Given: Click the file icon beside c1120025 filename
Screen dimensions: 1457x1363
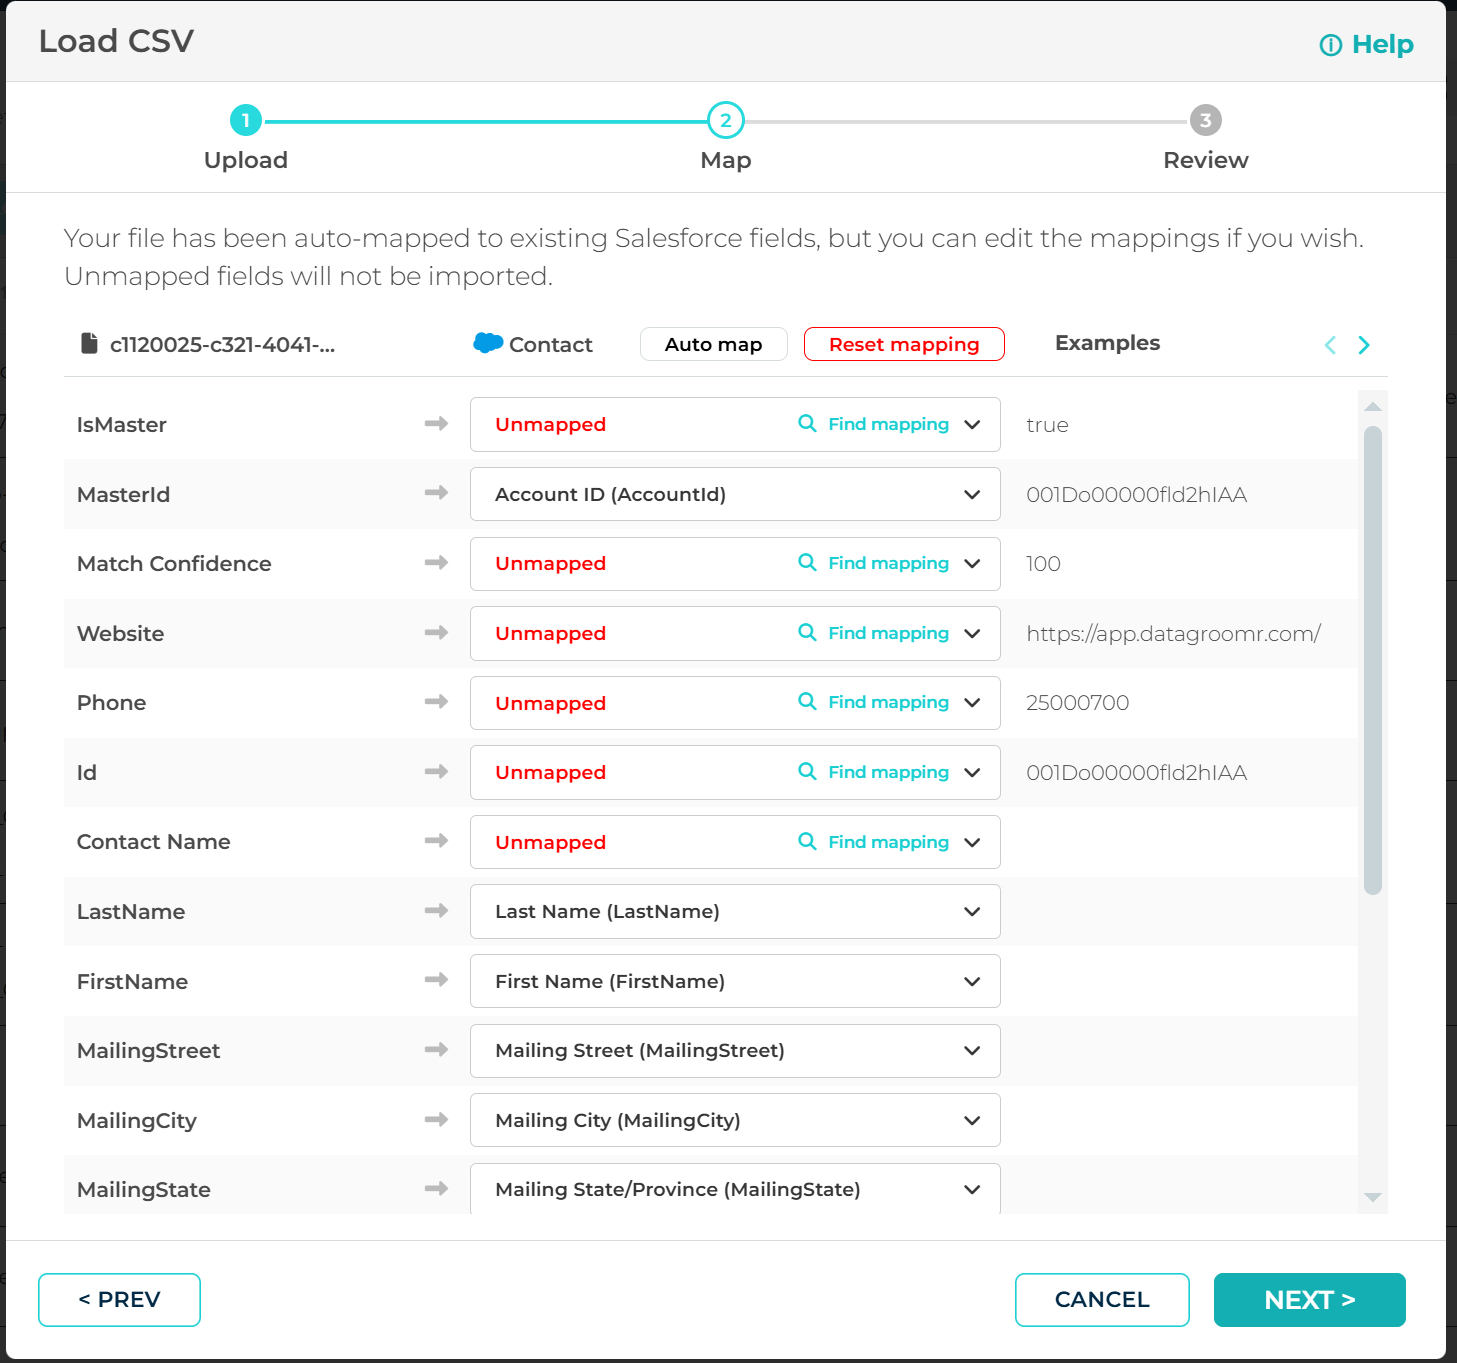Looking at the screenshot, I should pos(89,344).
